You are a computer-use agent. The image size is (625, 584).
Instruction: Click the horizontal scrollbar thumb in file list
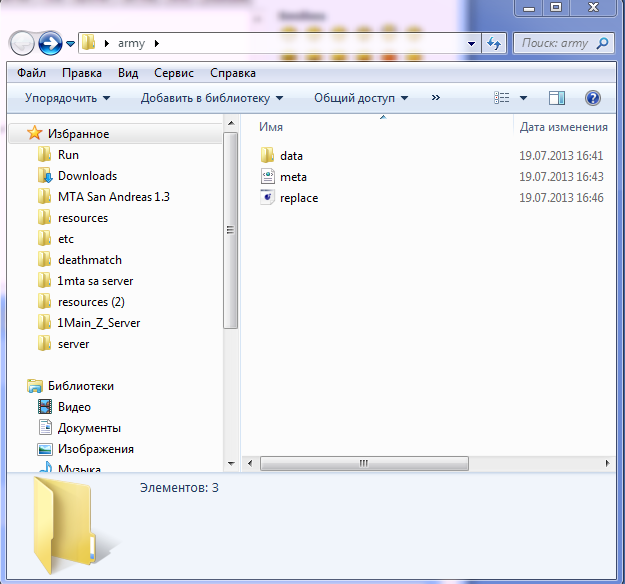point(364,464)
